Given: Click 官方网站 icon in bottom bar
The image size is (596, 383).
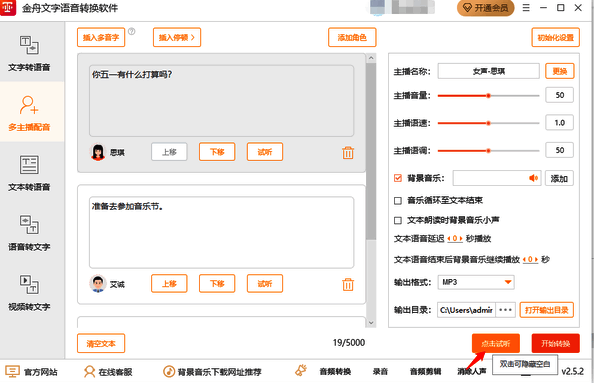Looking at the screenshot, I should point(12,371).
